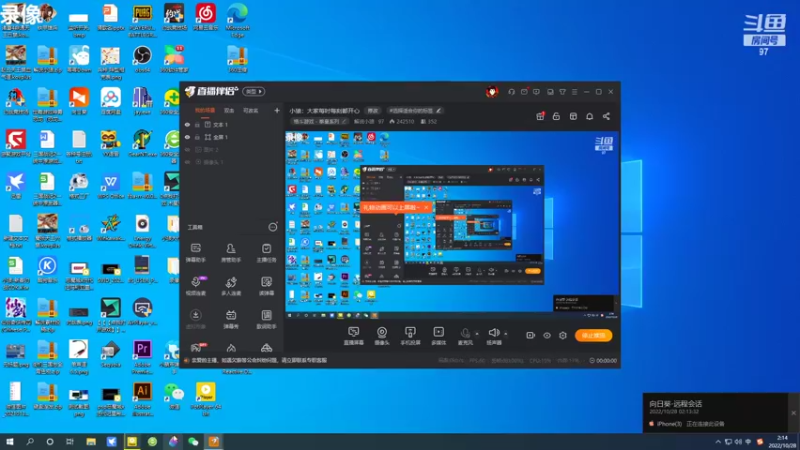Add a new scene with plus button

coord(277,110)
